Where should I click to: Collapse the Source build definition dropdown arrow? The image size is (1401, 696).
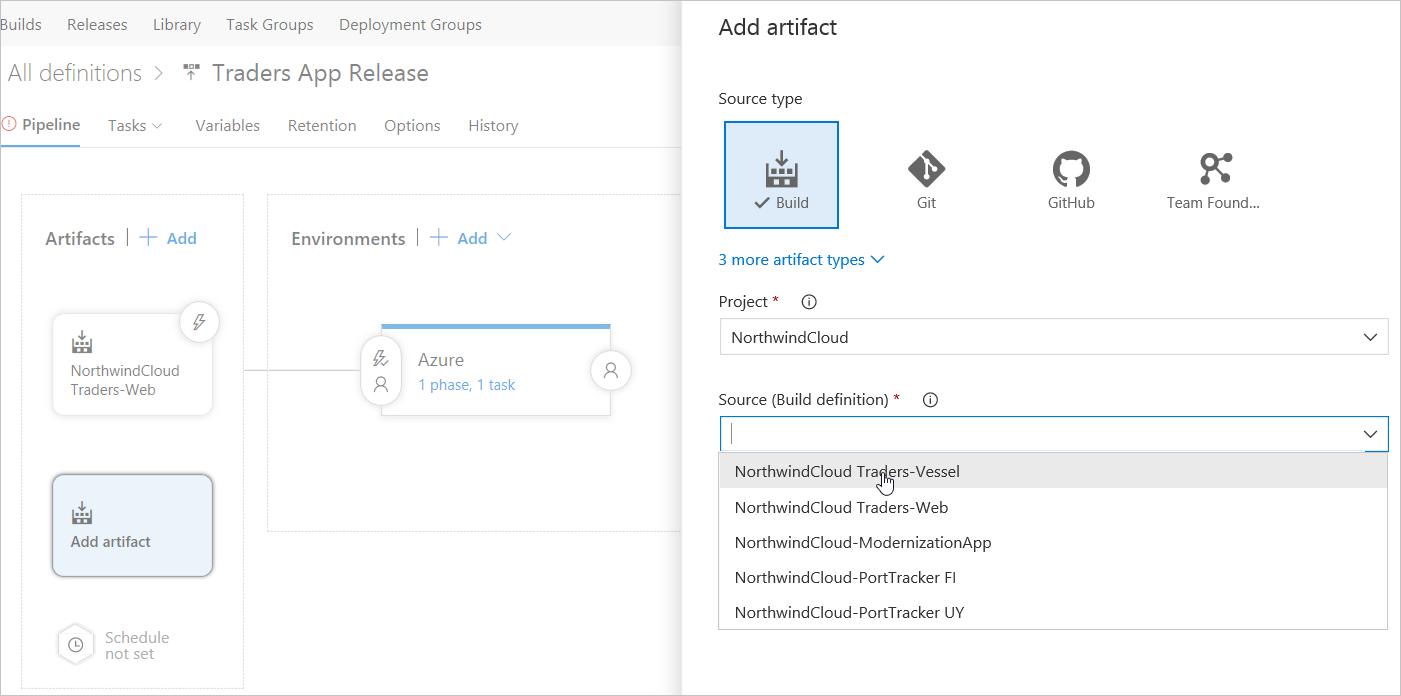pyautogui.click(x=1371, y=434)
